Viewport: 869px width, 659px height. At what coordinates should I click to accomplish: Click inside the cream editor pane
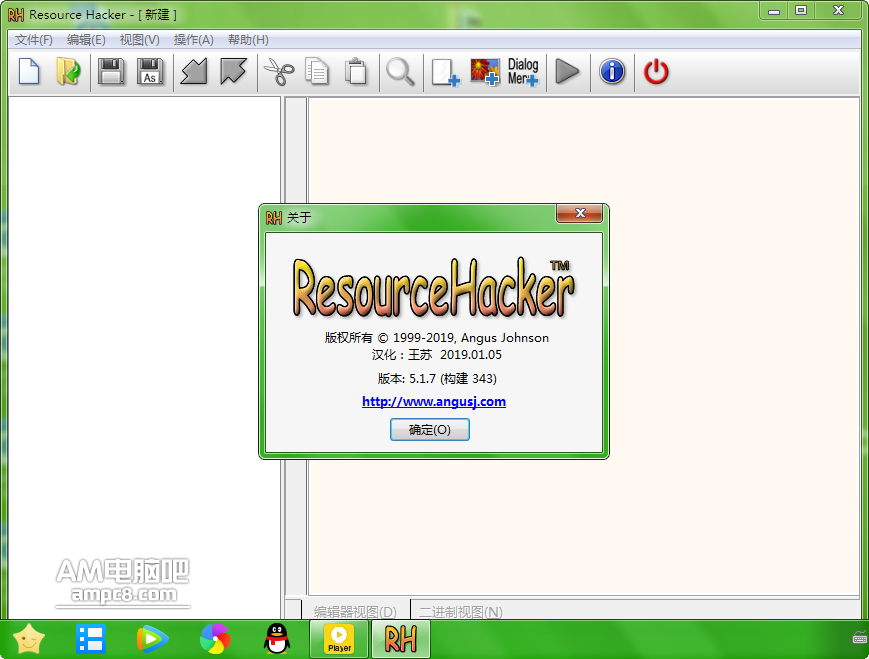click(583, 346)
